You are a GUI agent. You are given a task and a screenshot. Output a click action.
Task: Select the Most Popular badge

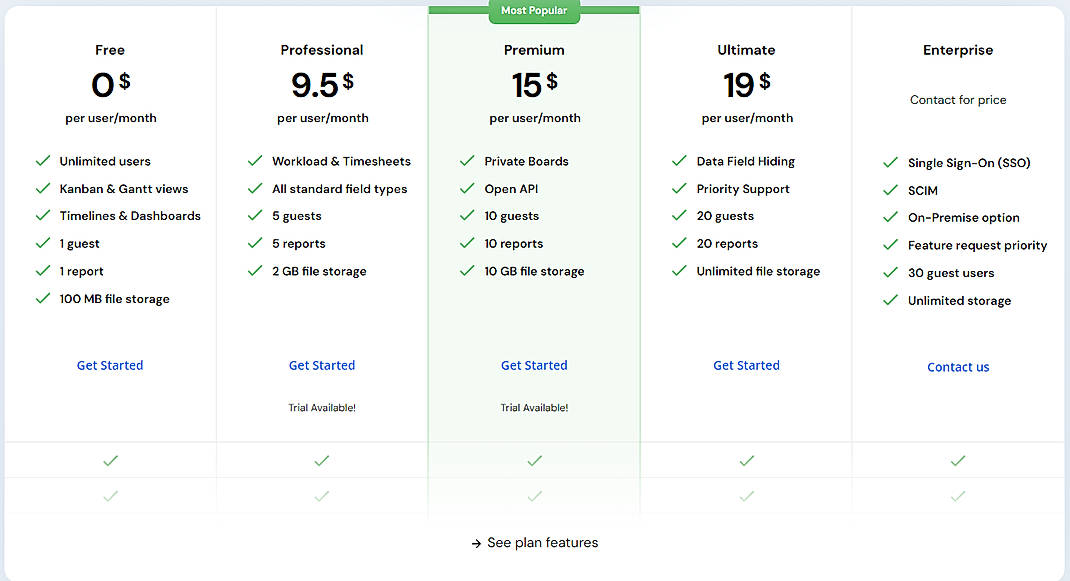[x=534, y=9]
